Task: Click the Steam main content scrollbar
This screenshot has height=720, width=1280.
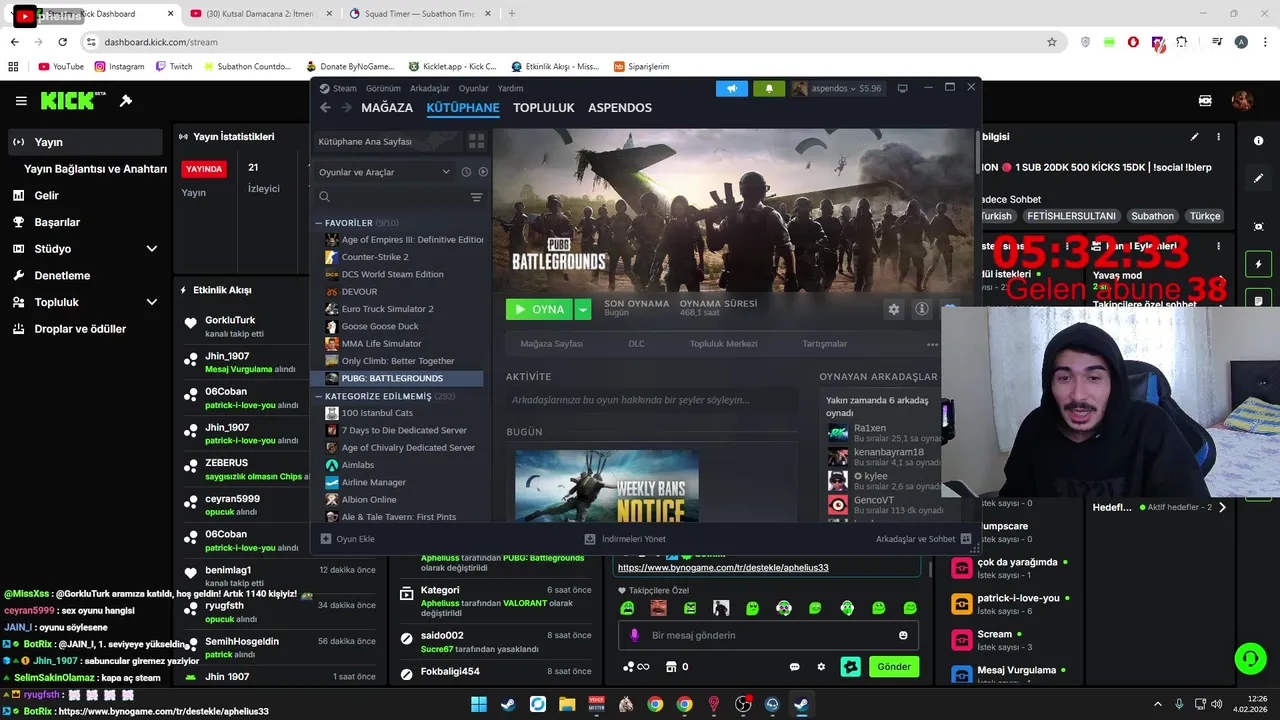Action: pyautogui.click(x=977, y=150)
